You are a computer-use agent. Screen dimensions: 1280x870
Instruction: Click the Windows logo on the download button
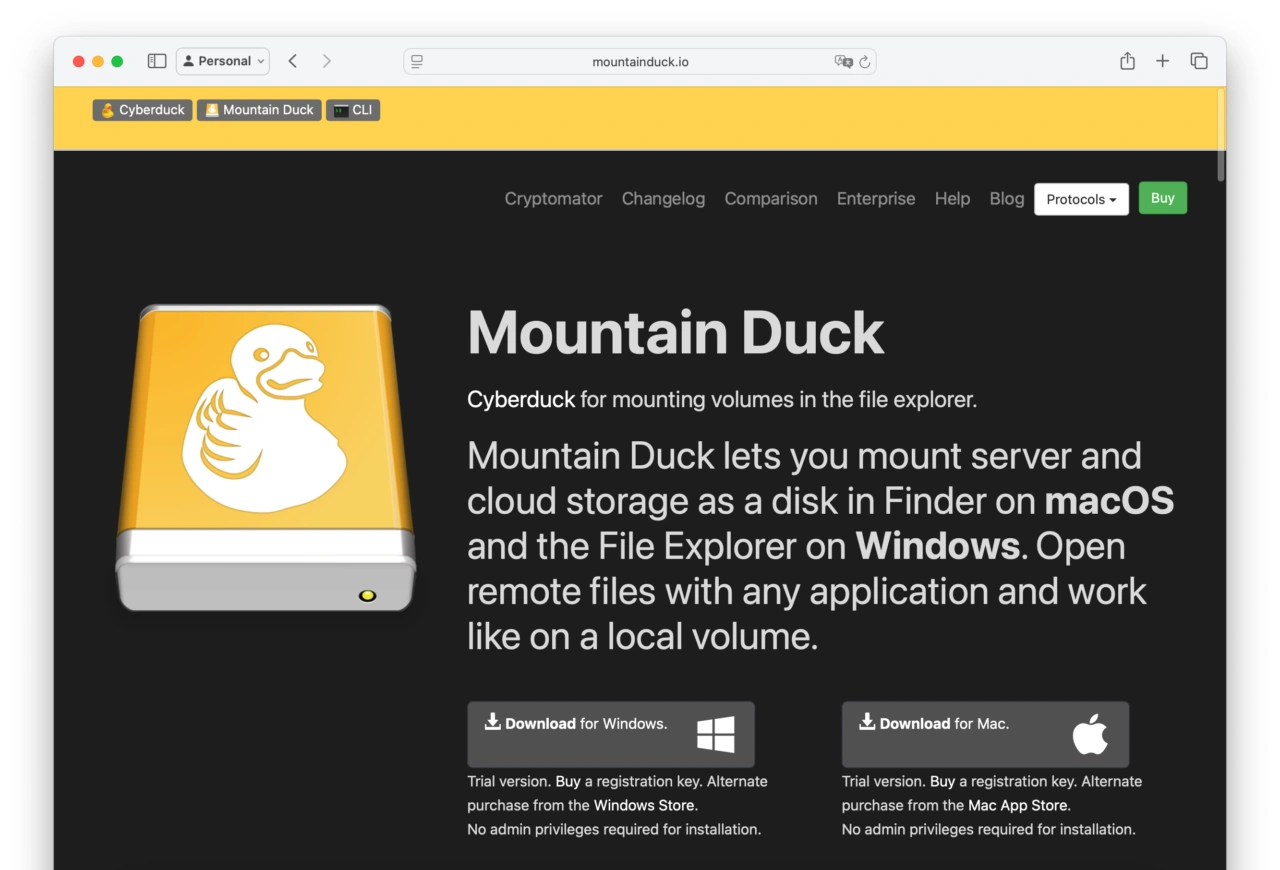[716, 734]
